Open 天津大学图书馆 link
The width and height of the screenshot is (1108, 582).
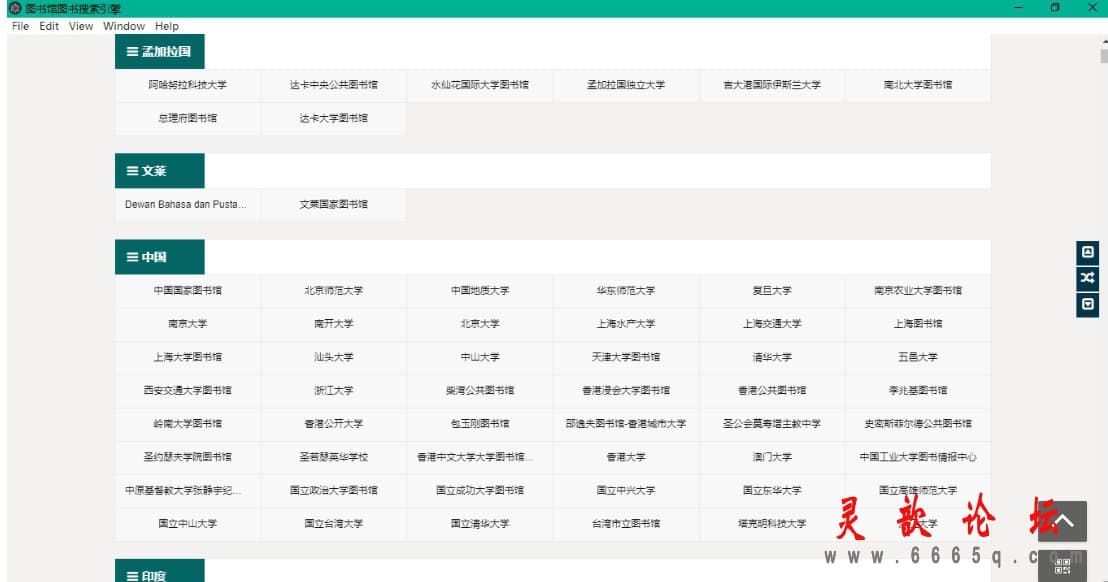[626, 357]
